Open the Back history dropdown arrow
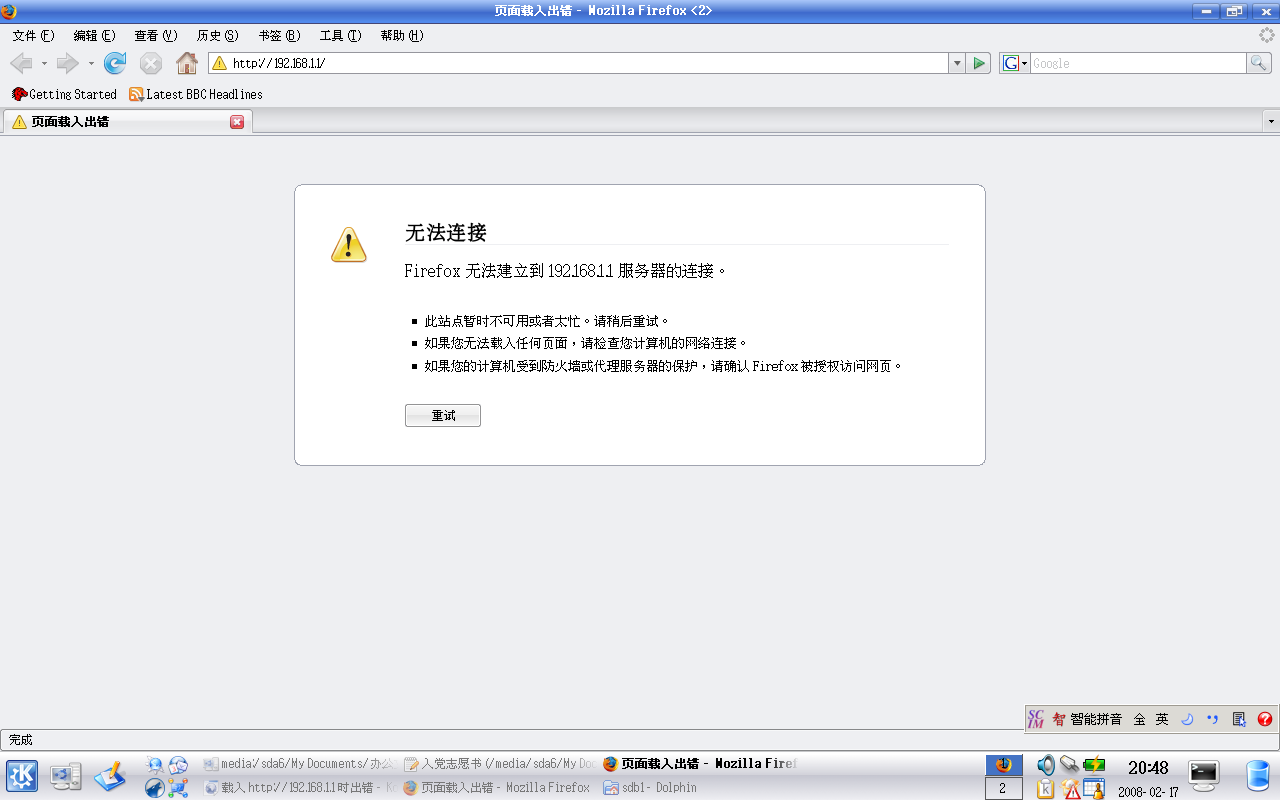The image size is (1280, 800). point(44,64)
